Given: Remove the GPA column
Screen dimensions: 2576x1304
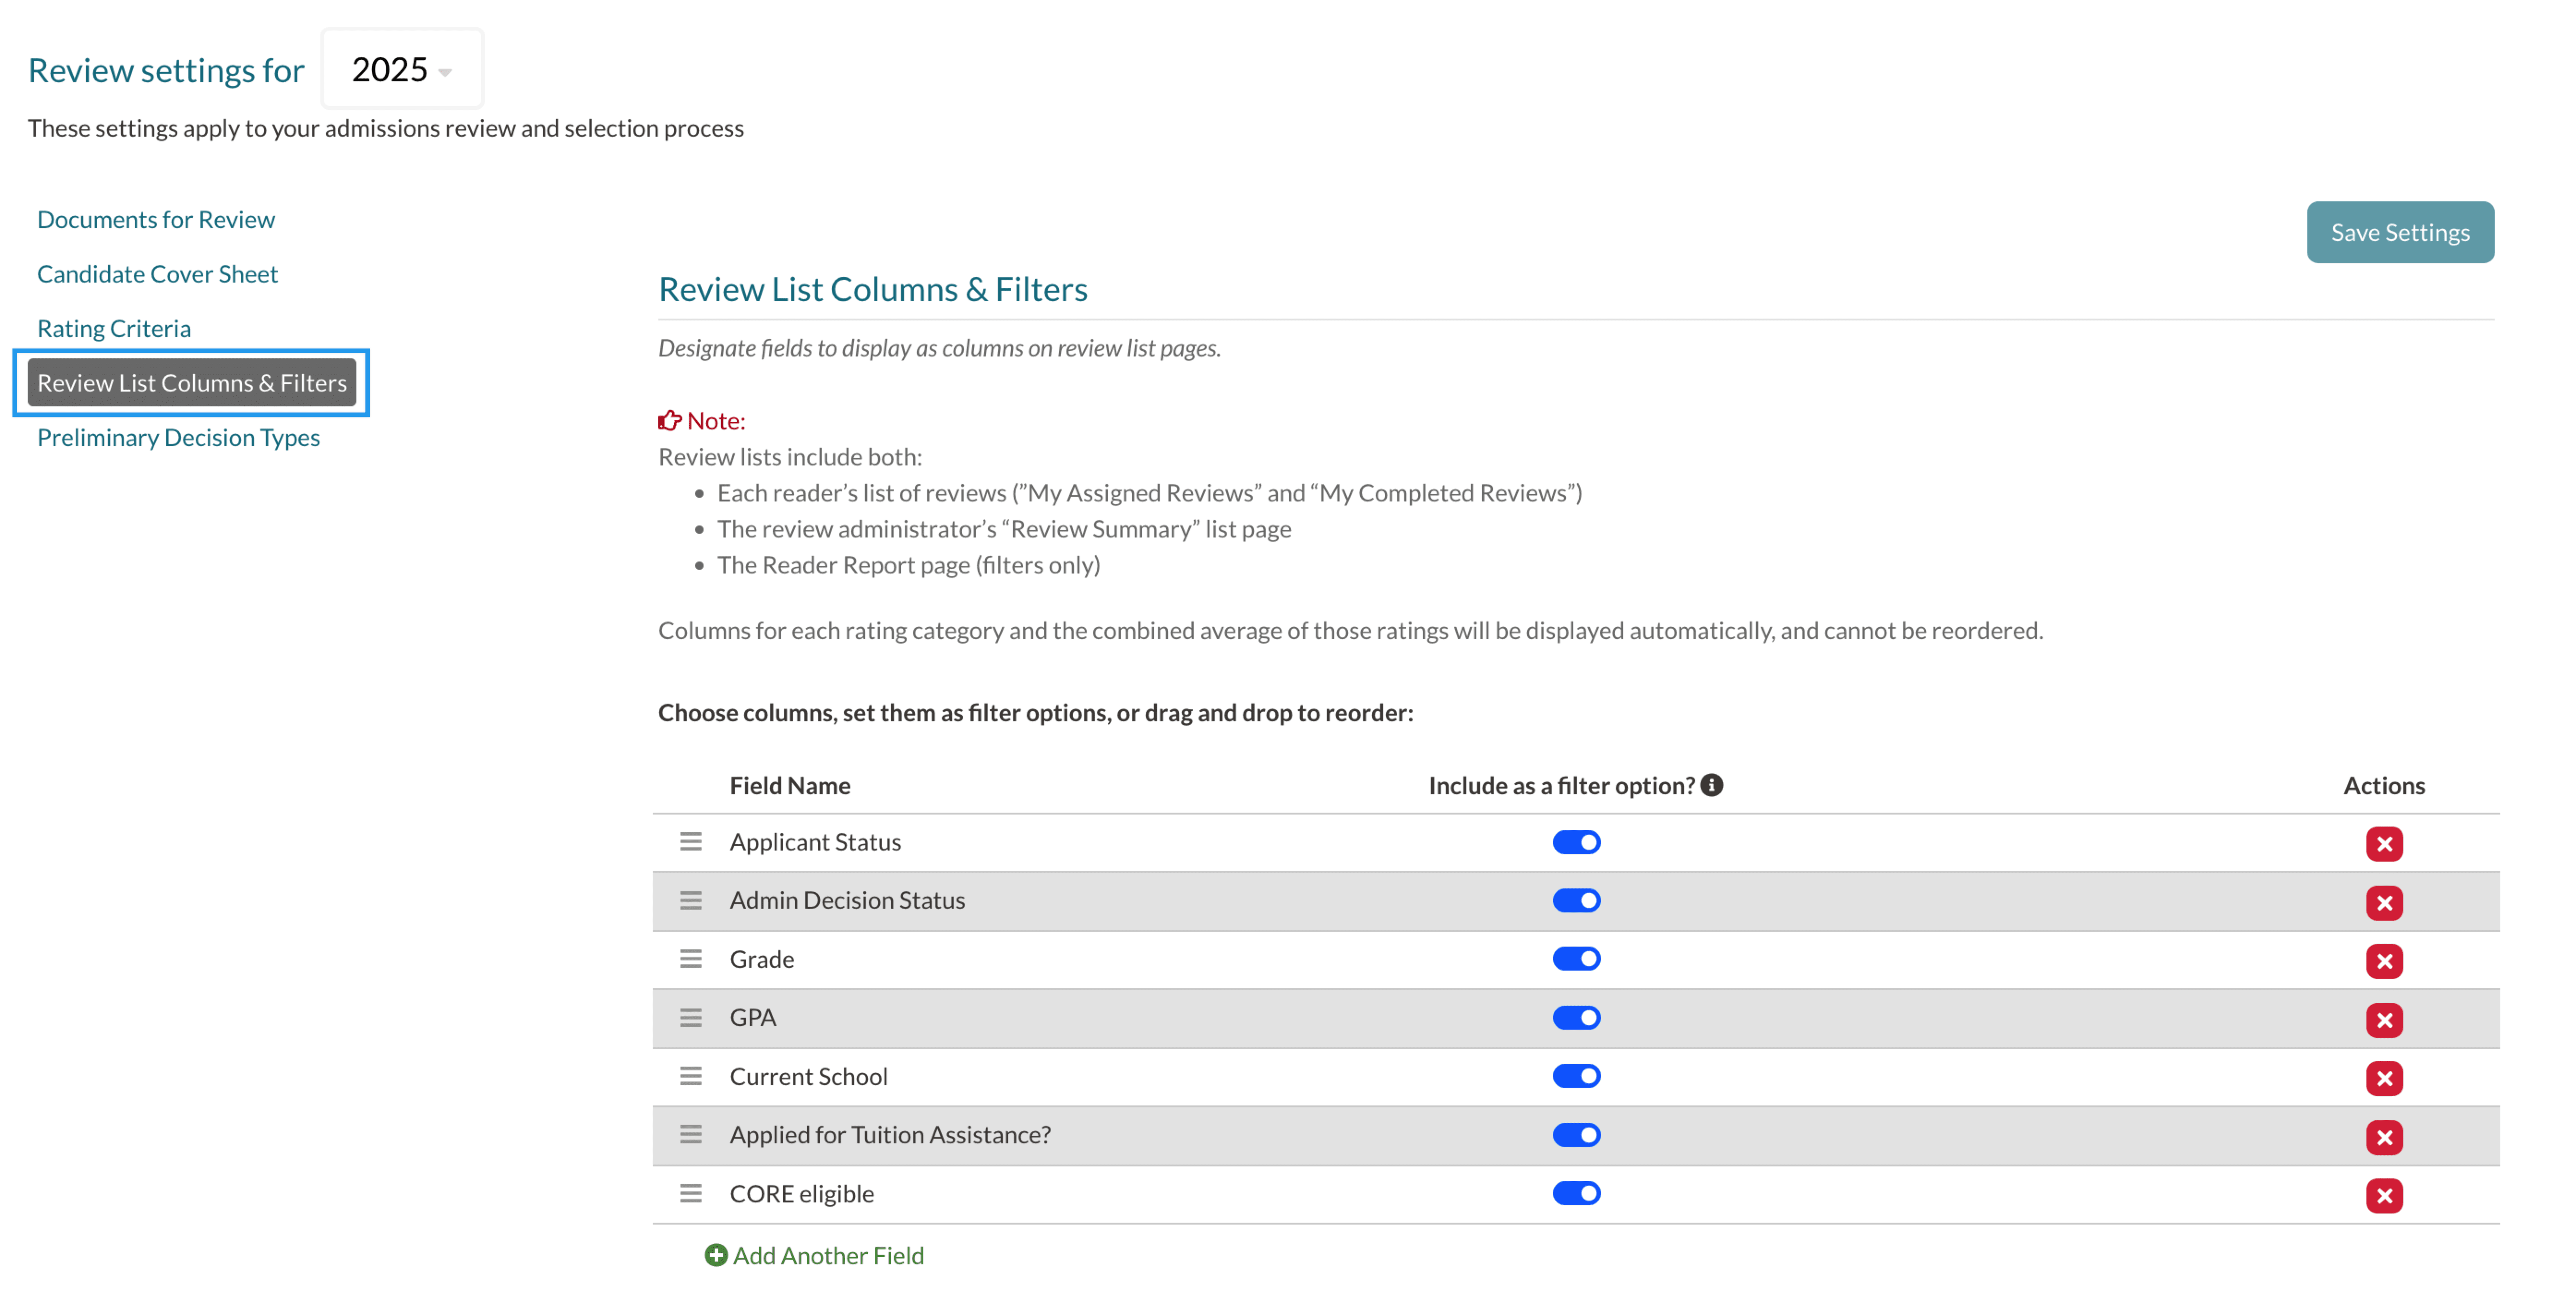Looking at the screenshot, I should pyautogui.click(x=2383, y=1019).
